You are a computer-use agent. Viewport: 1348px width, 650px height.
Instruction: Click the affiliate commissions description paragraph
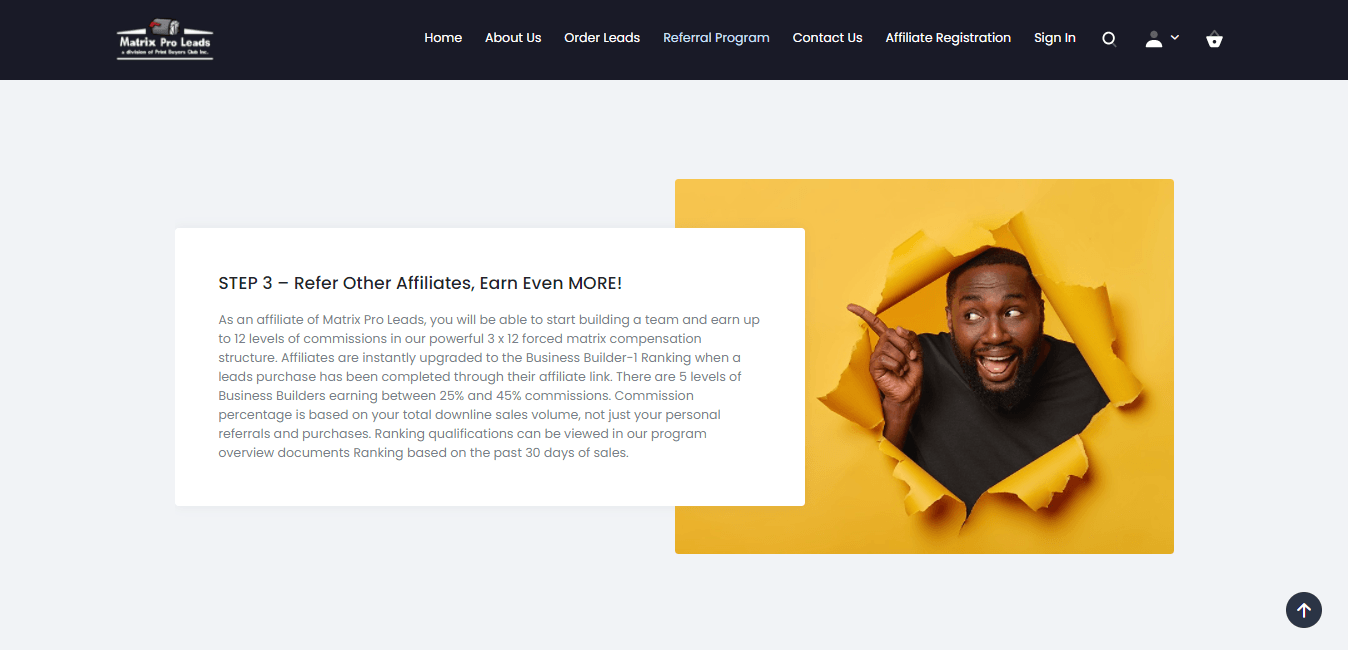(489, 386)
